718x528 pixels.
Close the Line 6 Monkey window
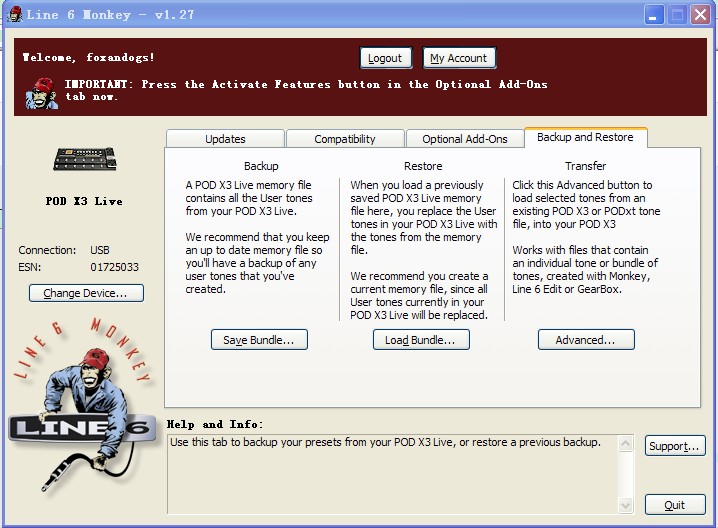pos(701,15)
